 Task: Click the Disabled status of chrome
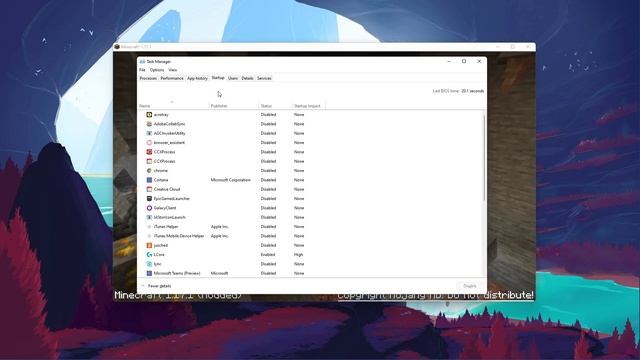point(268,171)
